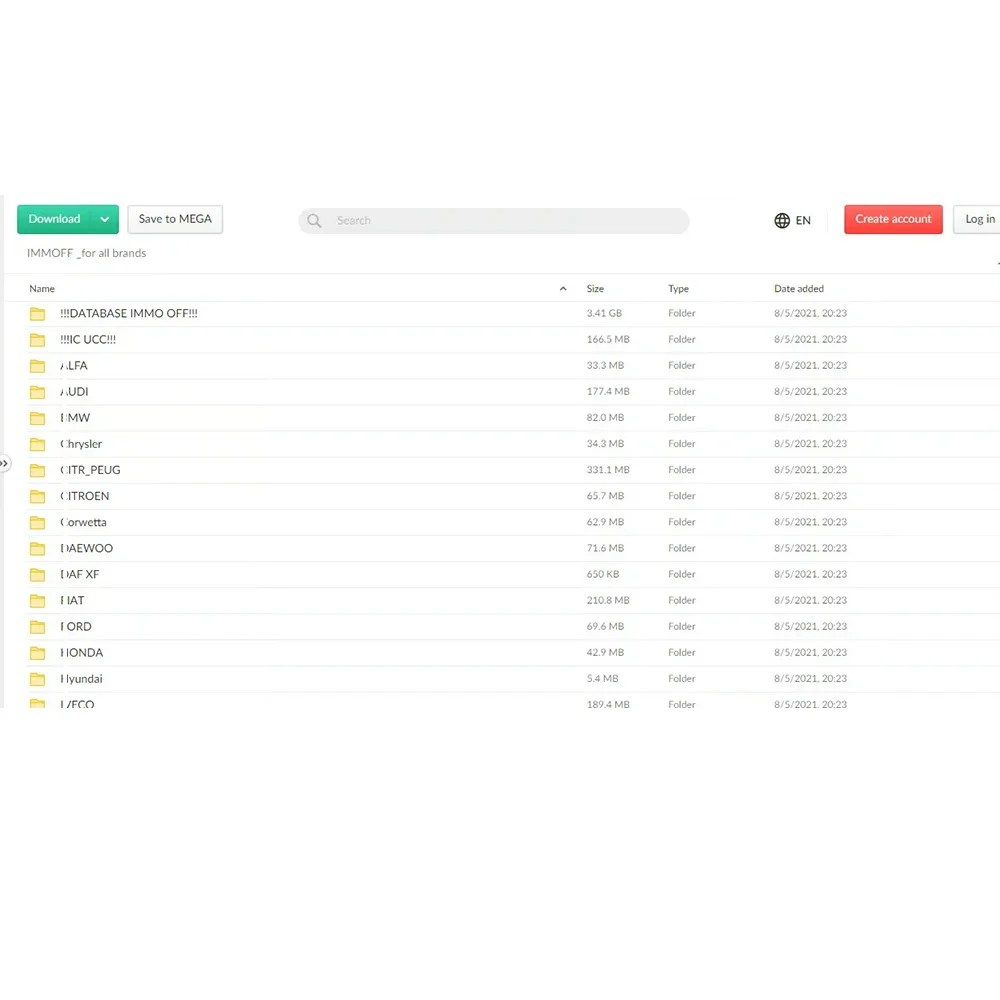
Task: Select the !!!DATABASE IMMO OFF!!! folder name
Action: click(x=129, y=314)
